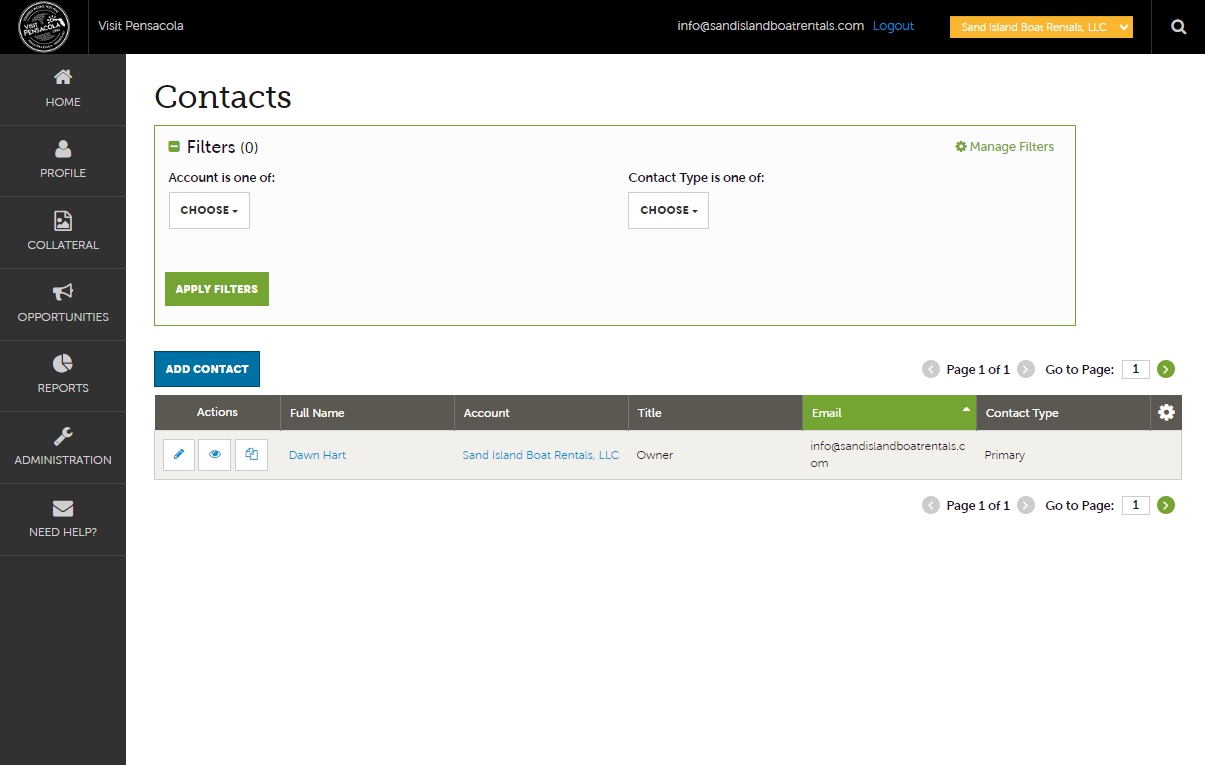Viewport: 1205px width, 765px height.
Task: Click top next page arrow beside Page 1 of 1
Action: 1026,369
